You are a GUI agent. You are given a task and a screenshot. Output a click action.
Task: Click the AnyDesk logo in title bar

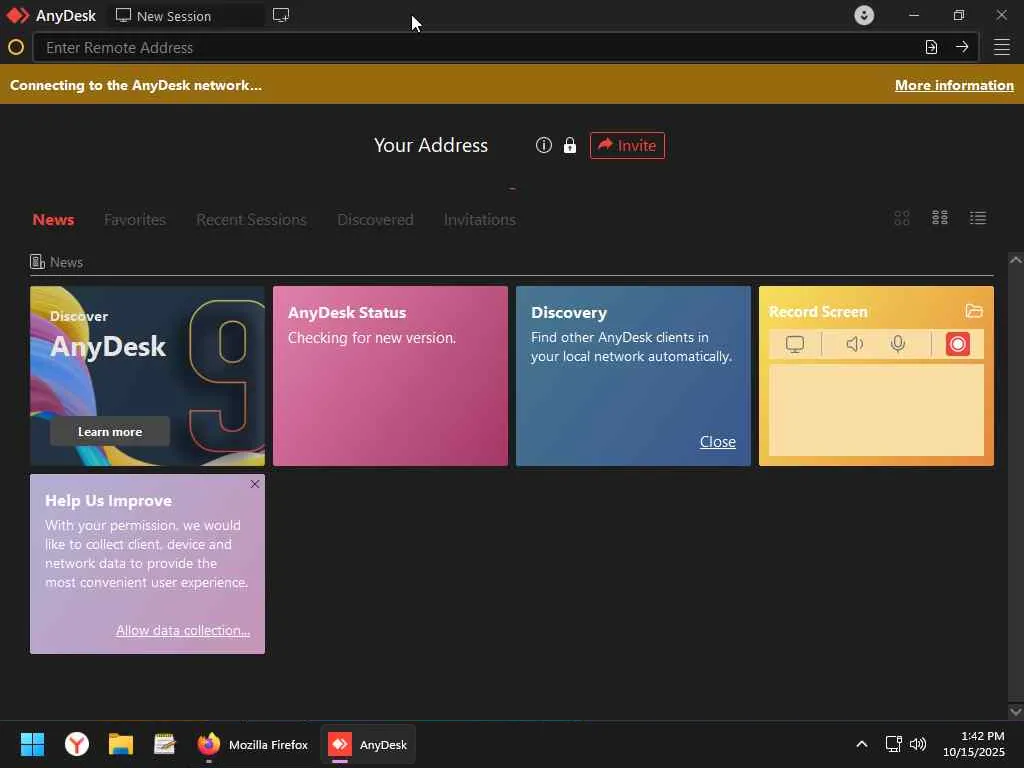(x=18, y=16)
